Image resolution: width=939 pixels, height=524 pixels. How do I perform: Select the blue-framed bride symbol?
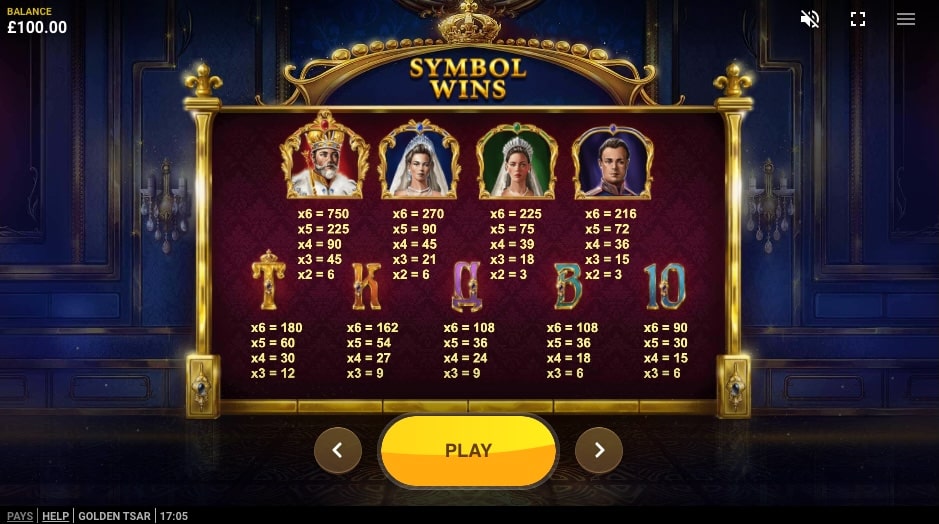click(419, 159)
